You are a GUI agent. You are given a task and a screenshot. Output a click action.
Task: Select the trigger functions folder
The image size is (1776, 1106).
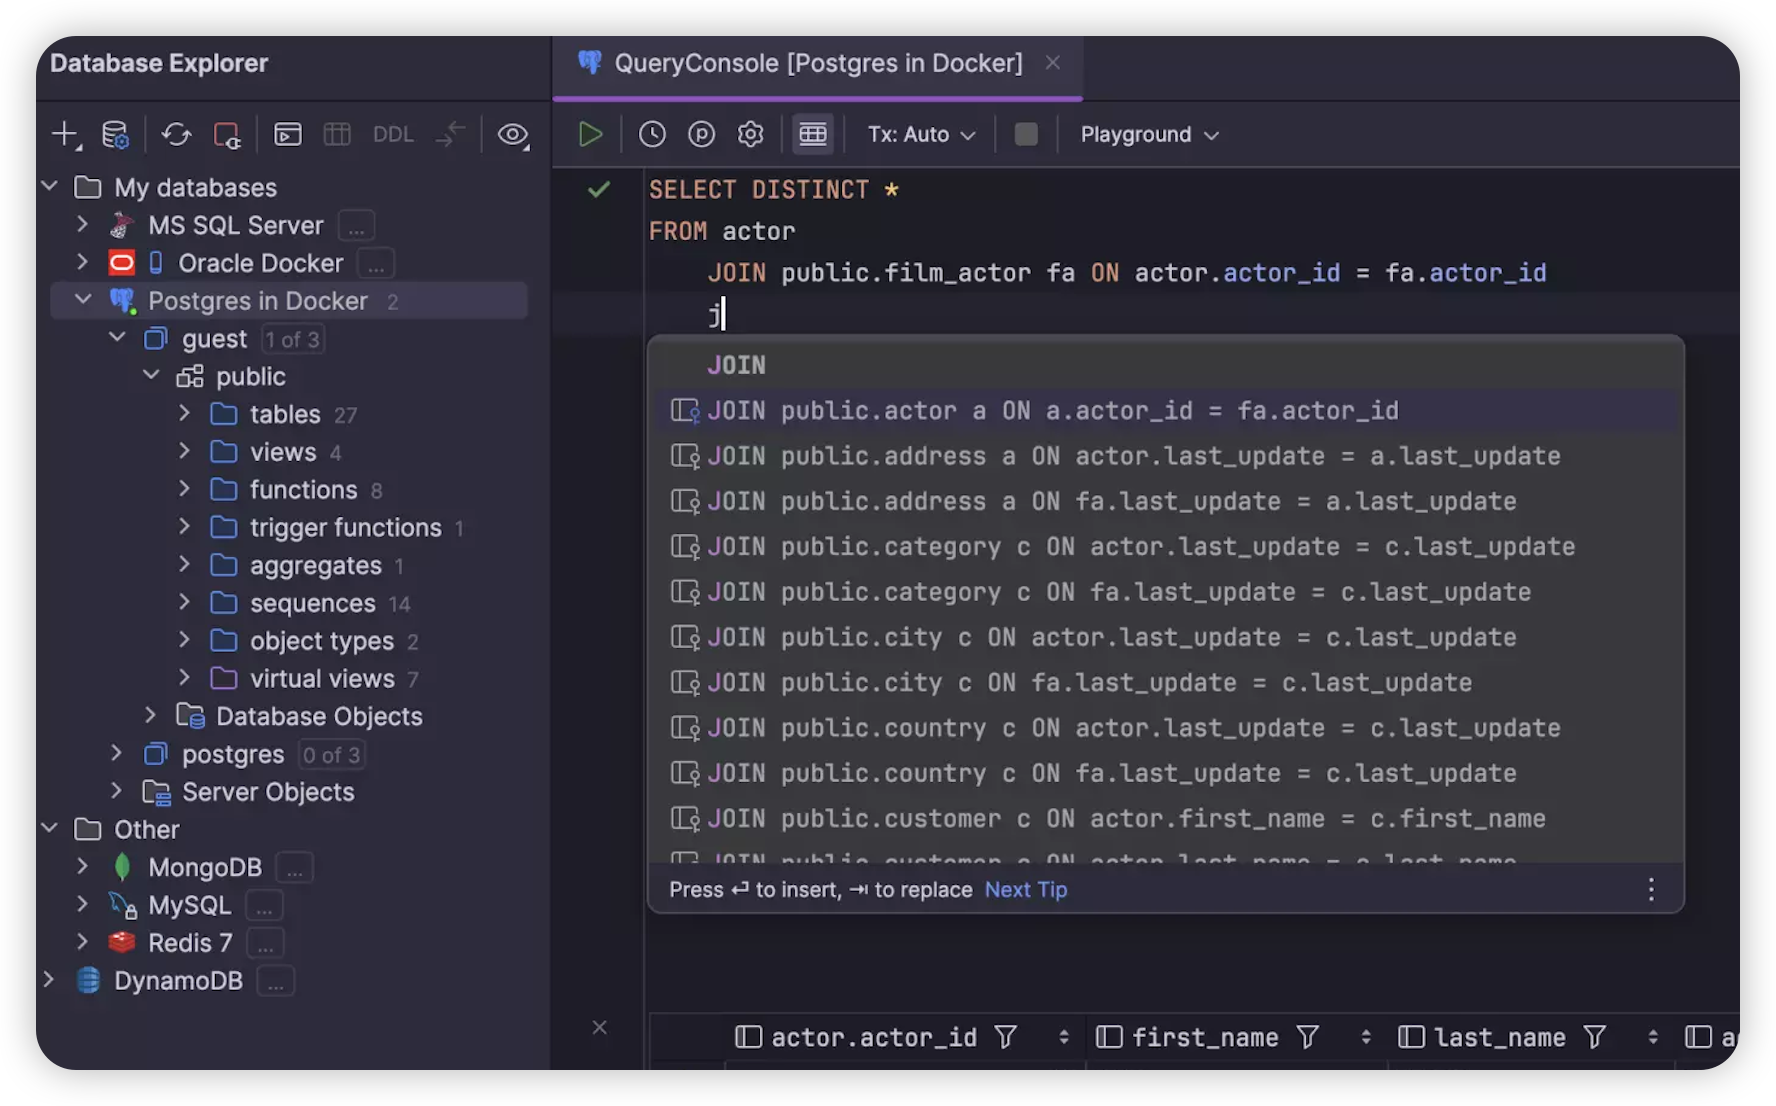pyautogui.click(x=345, y=527)
